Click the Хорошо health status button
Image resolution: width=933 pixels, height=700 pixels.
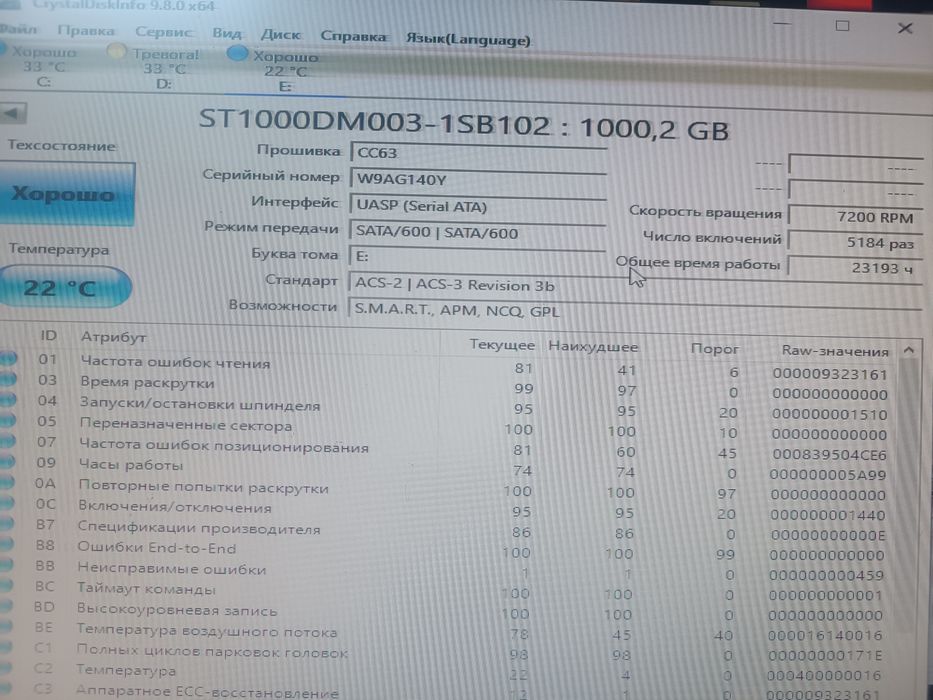pos(65,194)
